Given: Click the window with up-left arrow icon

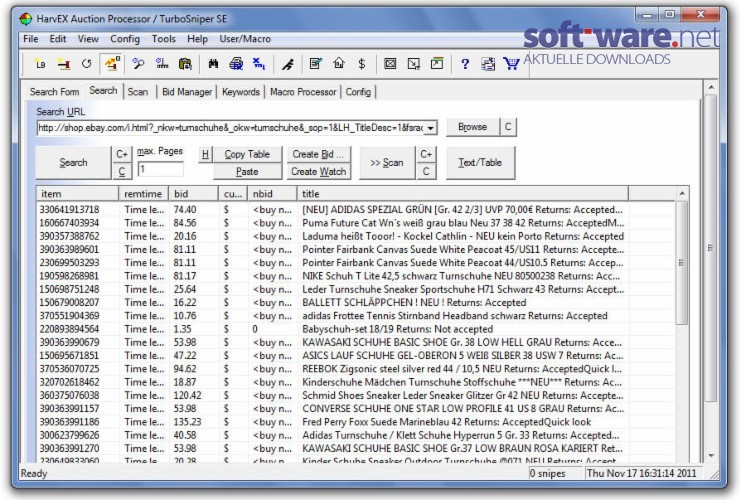Looking at the screenshot, I should point(437,64).
